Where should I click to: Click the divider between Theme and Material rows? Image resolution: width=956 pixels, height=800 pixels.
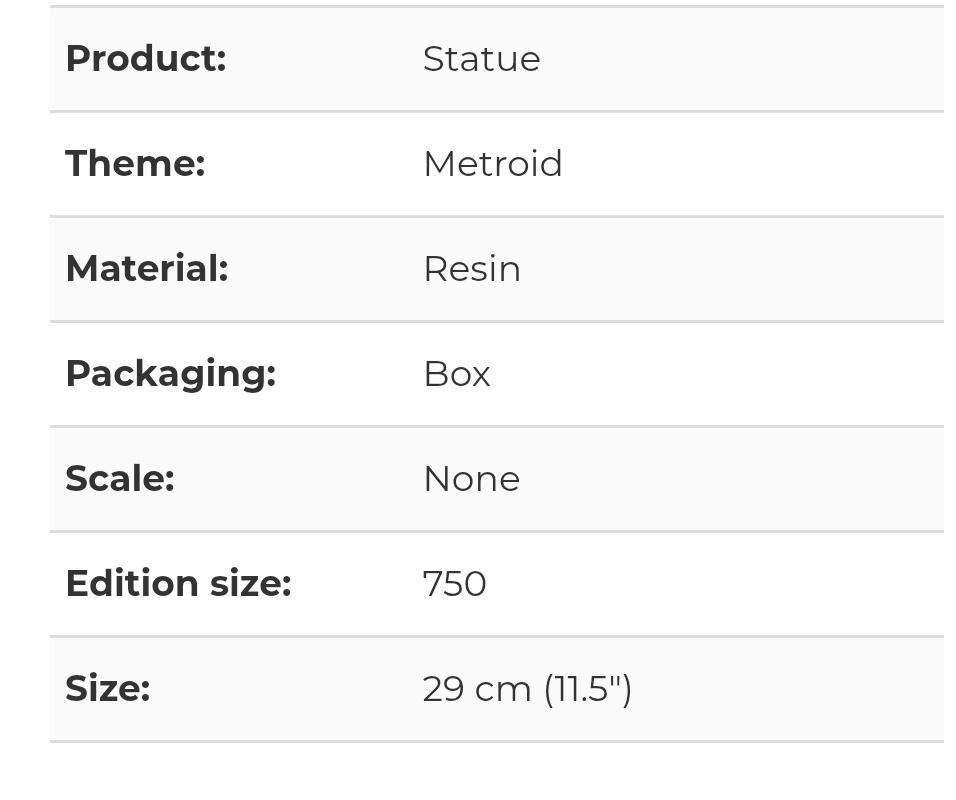pyautogui.click(x=496, y=216)
